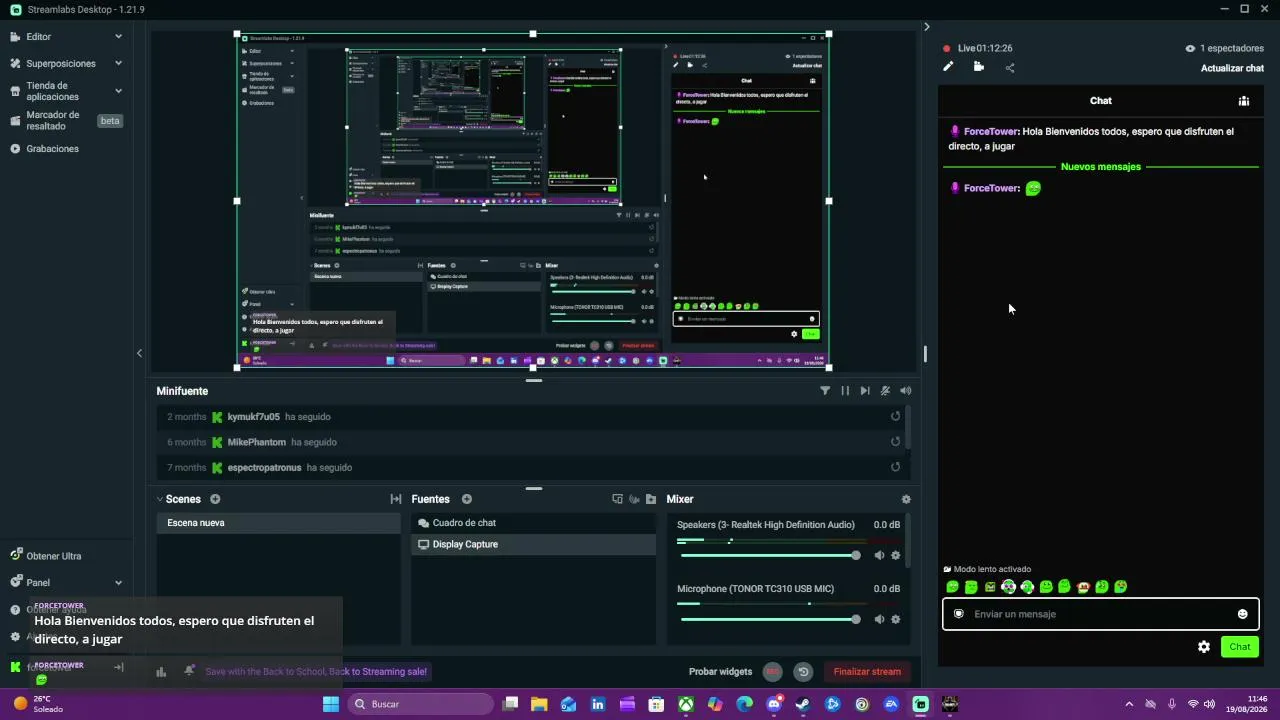Set the Speakers volume slider
The width and height of the screenshot is (1280, 720).
tap(769, 555)
